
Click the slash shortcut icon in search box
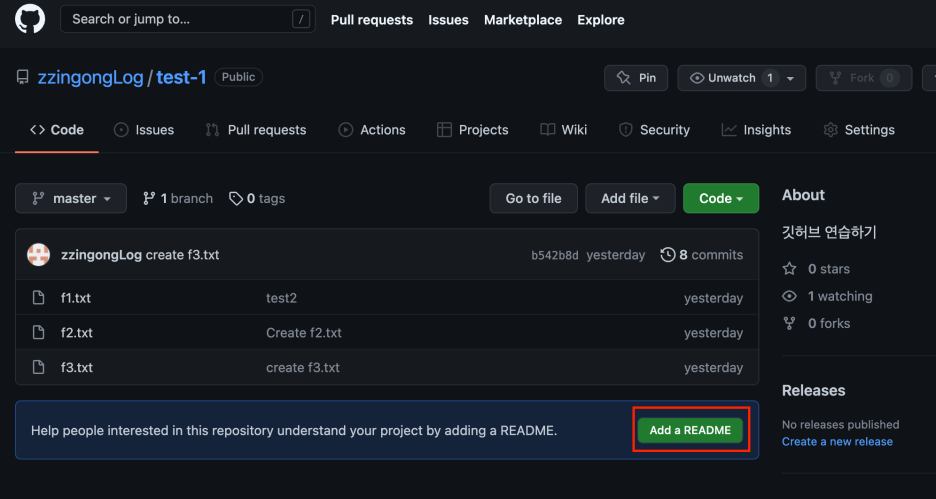click(x=301, y=20)
